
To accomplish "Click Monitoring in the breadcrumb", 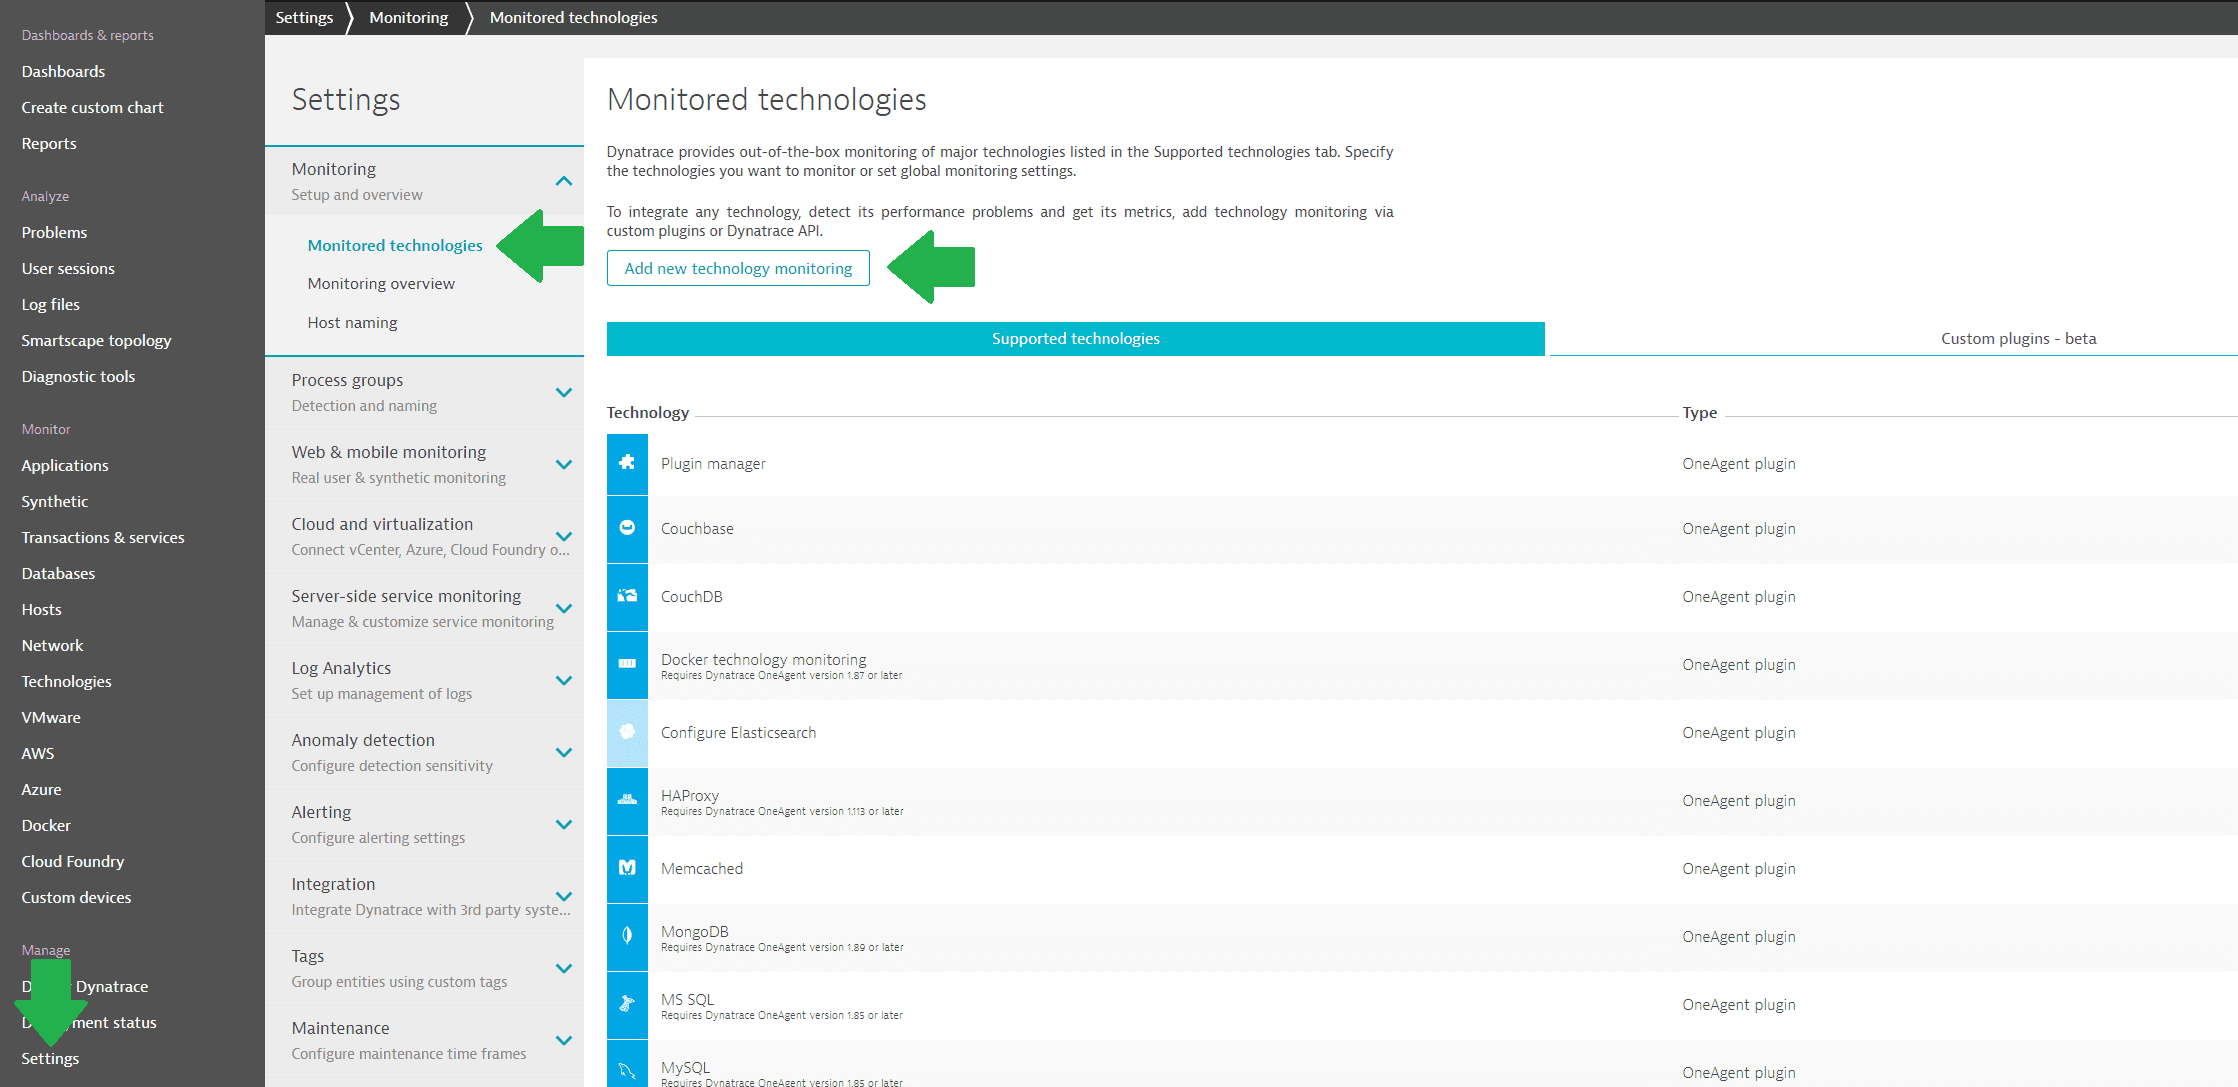I will pos(409,17).
